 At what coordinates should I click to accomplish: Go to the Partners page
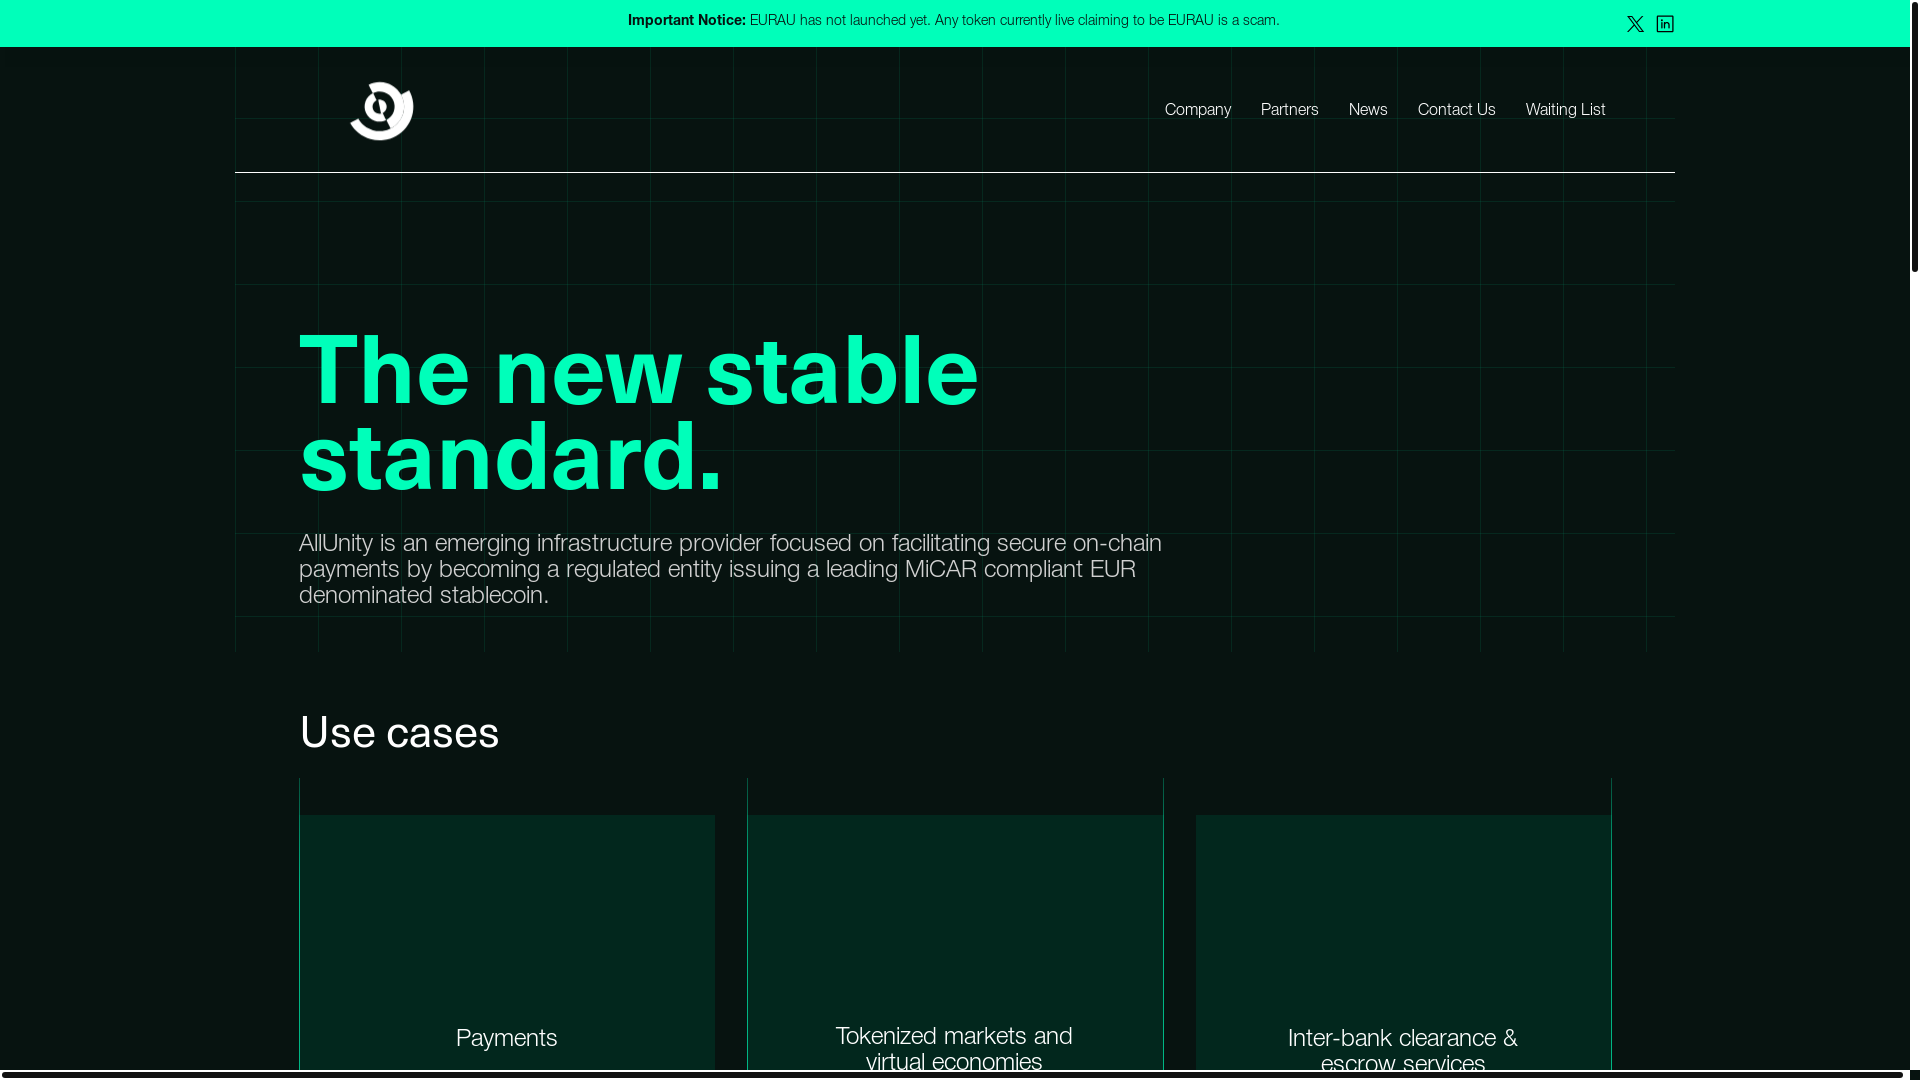click(x=1289, y=111)
